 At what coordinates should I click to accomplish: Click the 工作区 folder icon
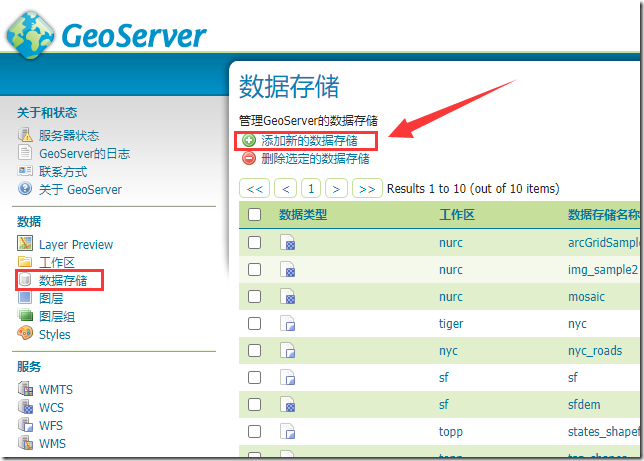(25, 261)
